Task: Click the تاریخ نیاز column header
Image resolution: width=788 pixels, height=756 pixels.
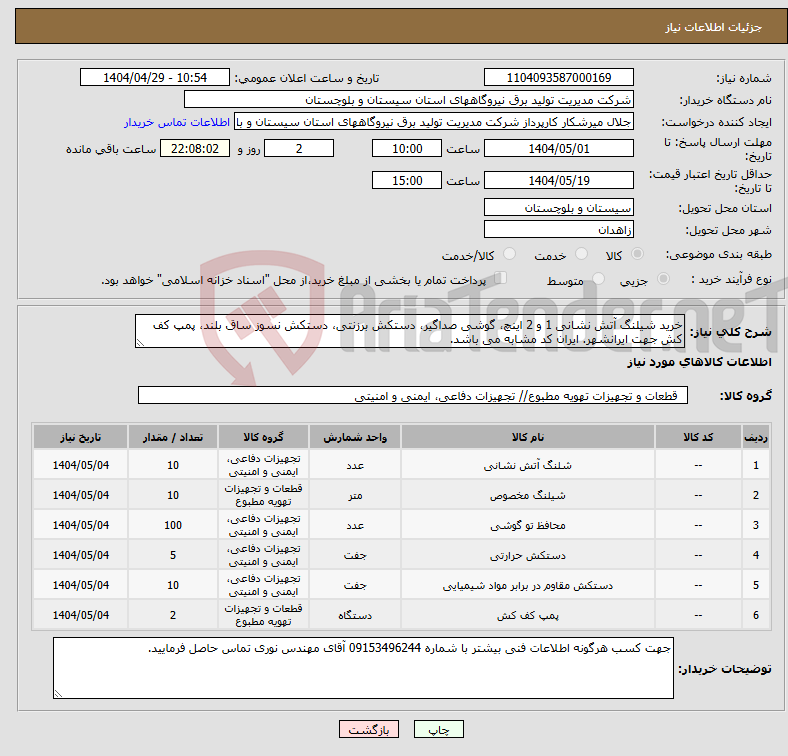Action: [x=80, y=437]
